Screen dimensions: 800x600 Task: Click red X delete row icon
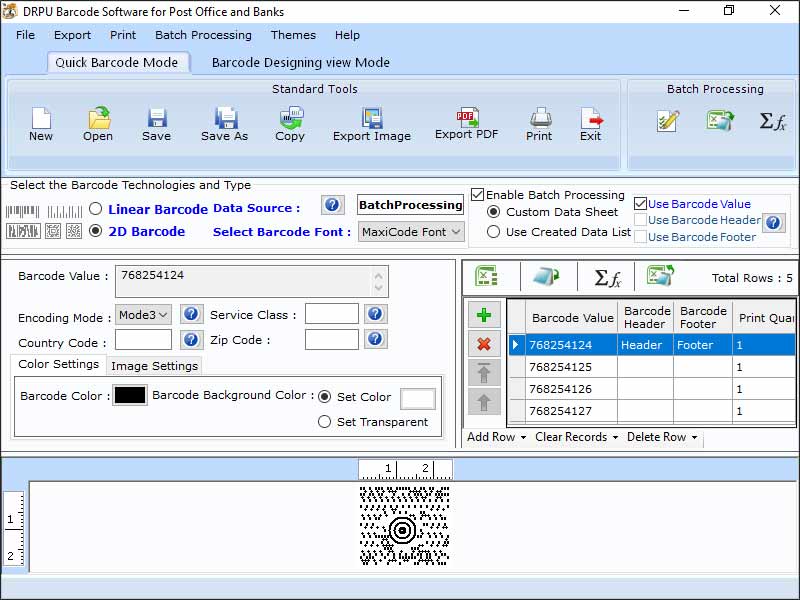(484, 344)
